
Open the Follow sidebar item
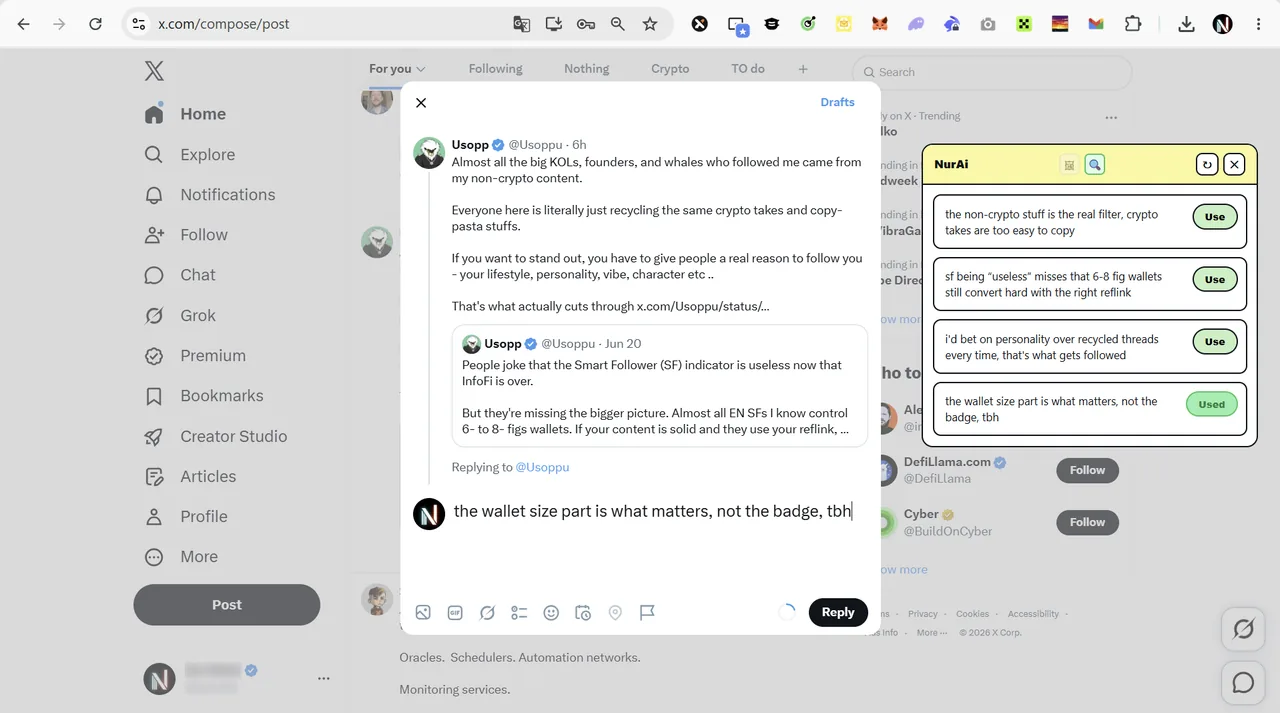[186, 235]
